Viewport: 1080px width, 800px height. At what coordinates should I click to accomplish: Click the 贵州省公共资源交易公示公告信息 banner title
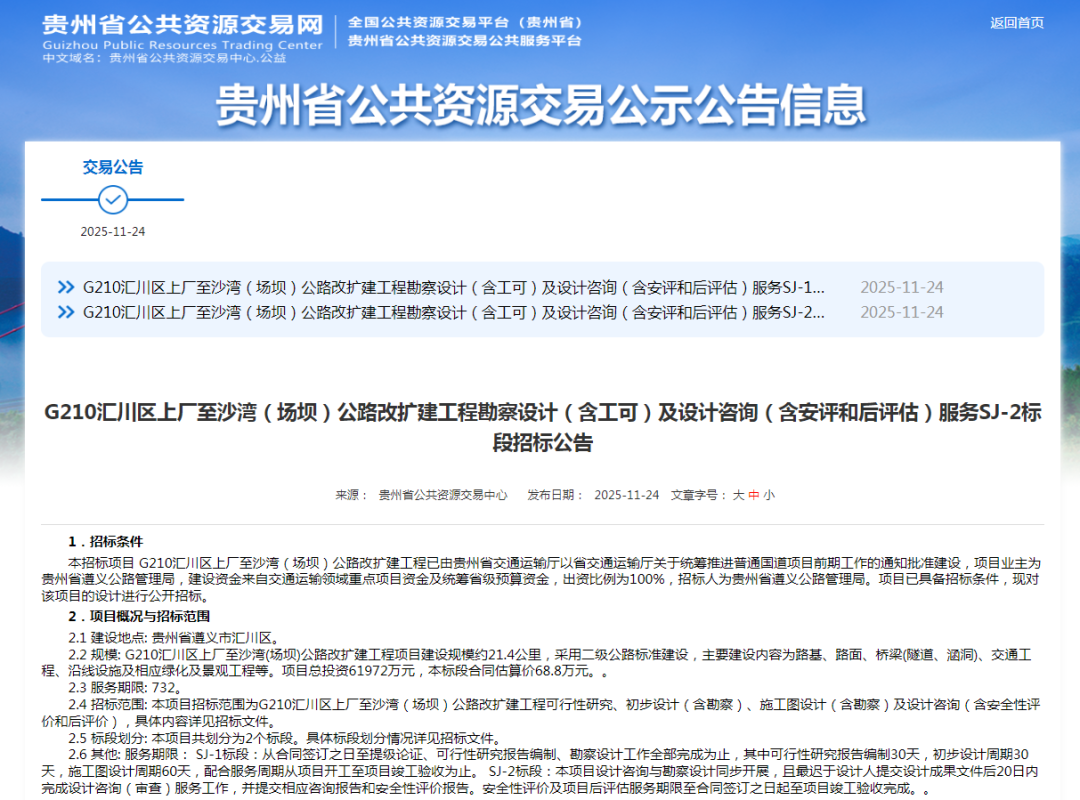(541, 104)
